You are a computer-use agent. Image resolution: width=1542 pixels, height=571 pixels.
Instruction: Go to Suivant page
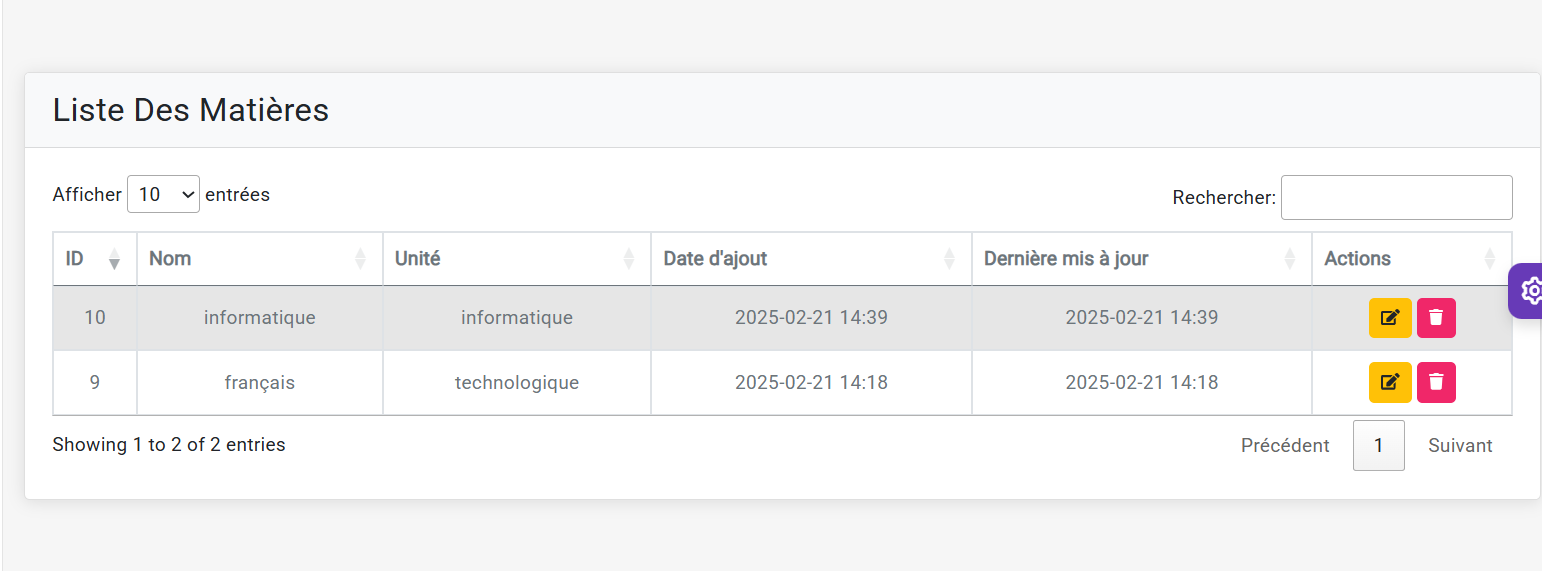pyautogui.click(x=1460, y=446)
